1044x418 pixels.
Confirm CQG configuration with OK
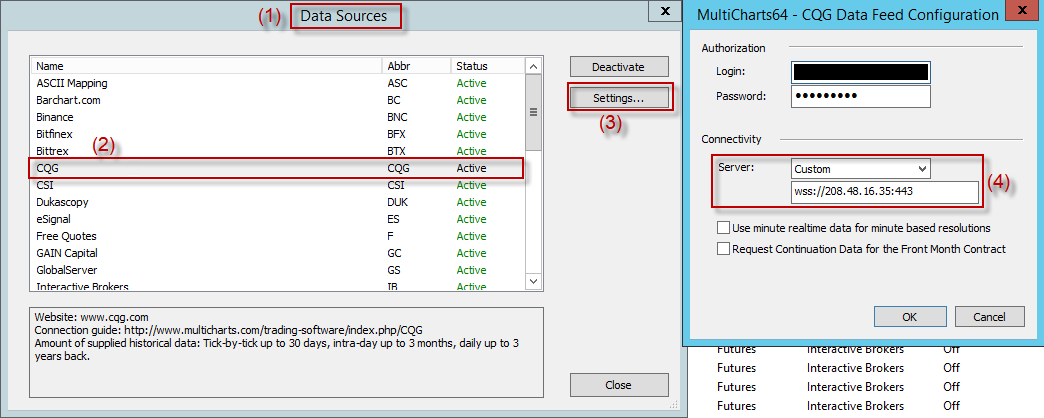coord(910,317)
